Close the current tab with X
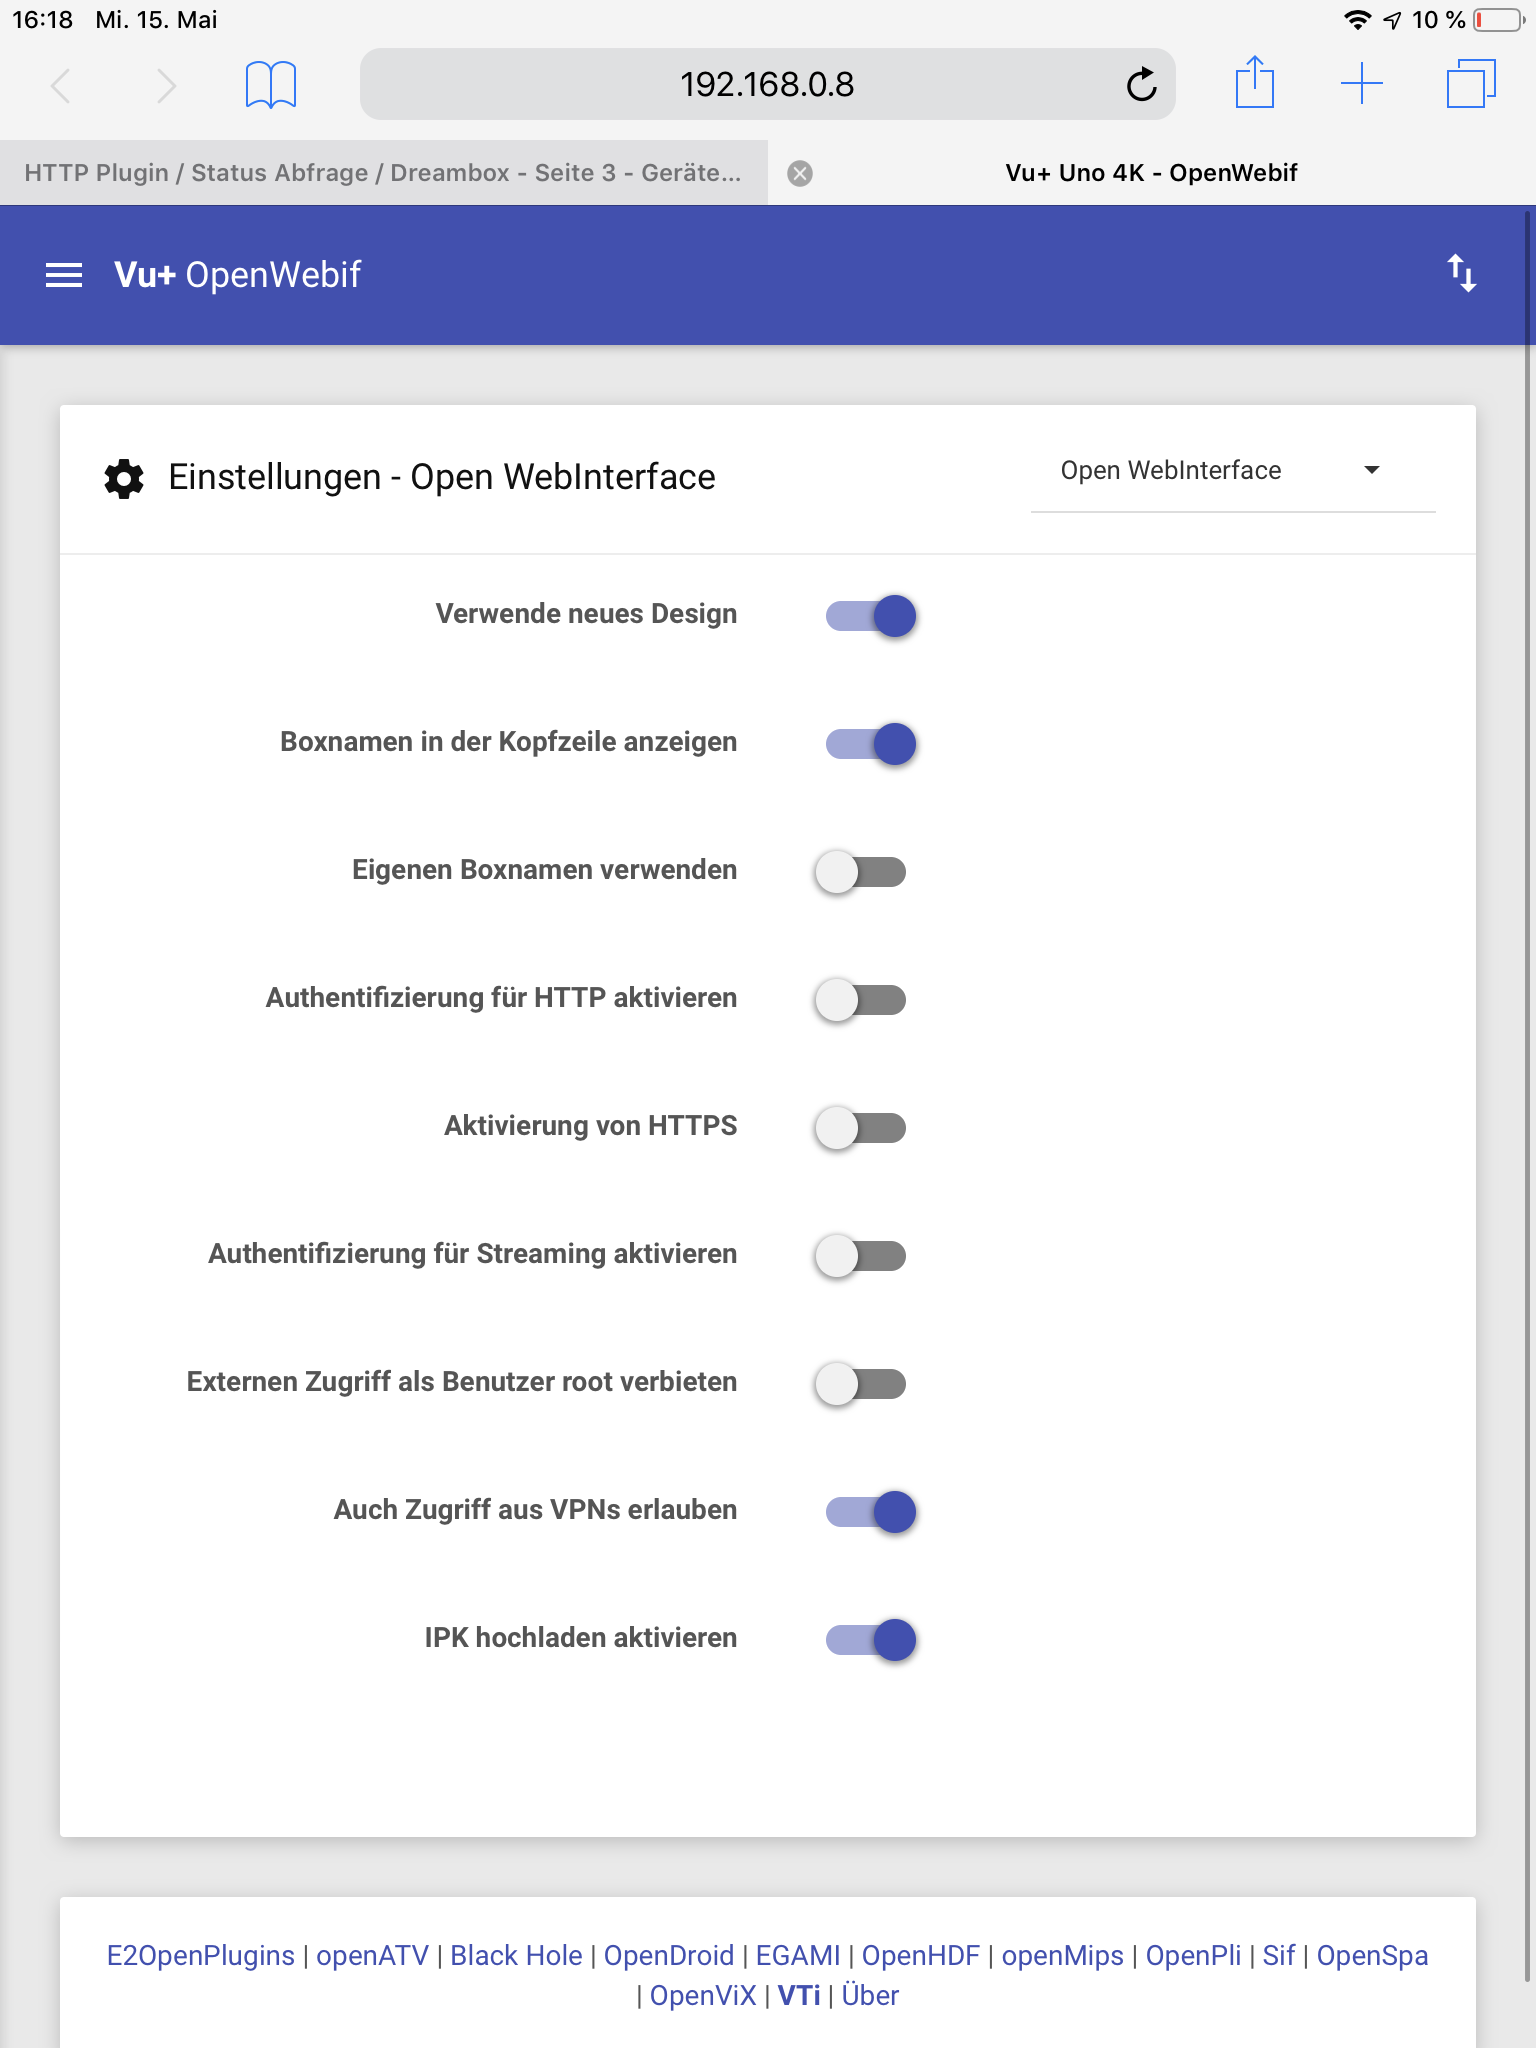 800,174
